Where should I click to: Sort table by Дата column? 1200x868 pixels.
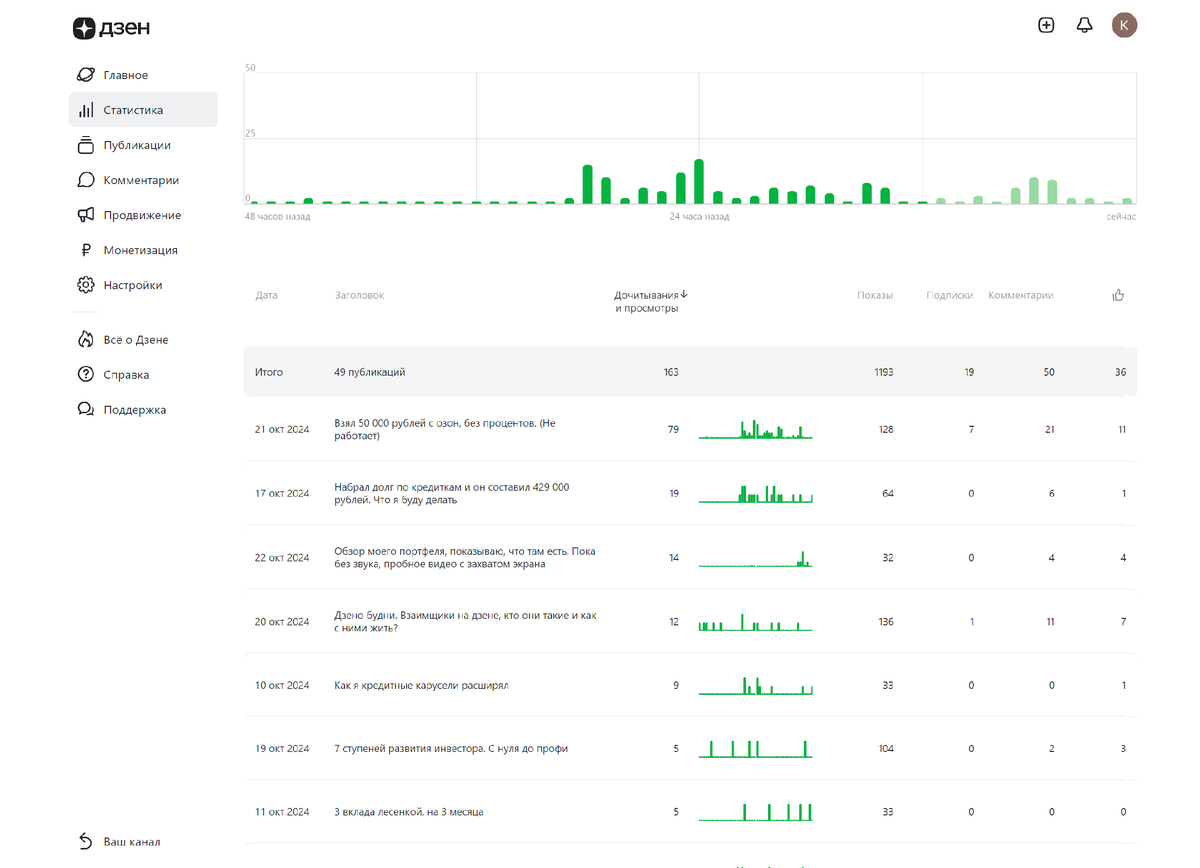click(x=266, y=295)
